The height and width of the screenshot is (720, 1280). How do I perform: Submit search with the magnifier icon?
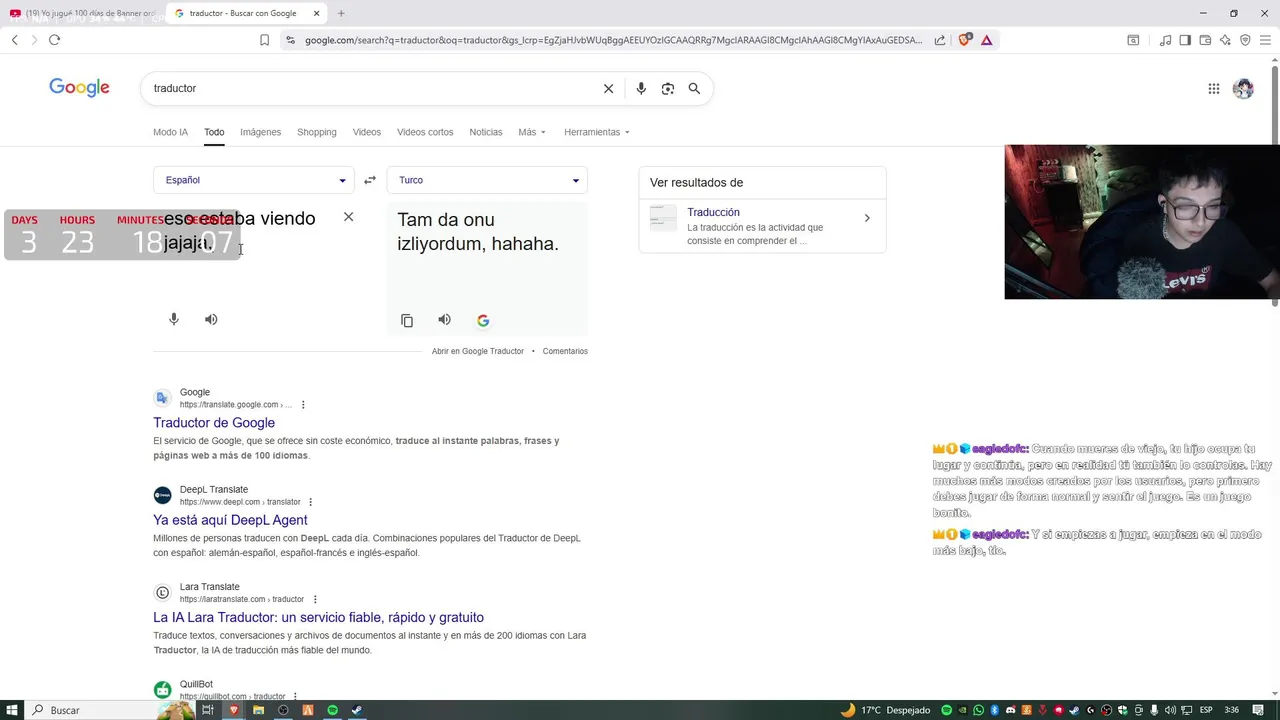click(694, 88)
